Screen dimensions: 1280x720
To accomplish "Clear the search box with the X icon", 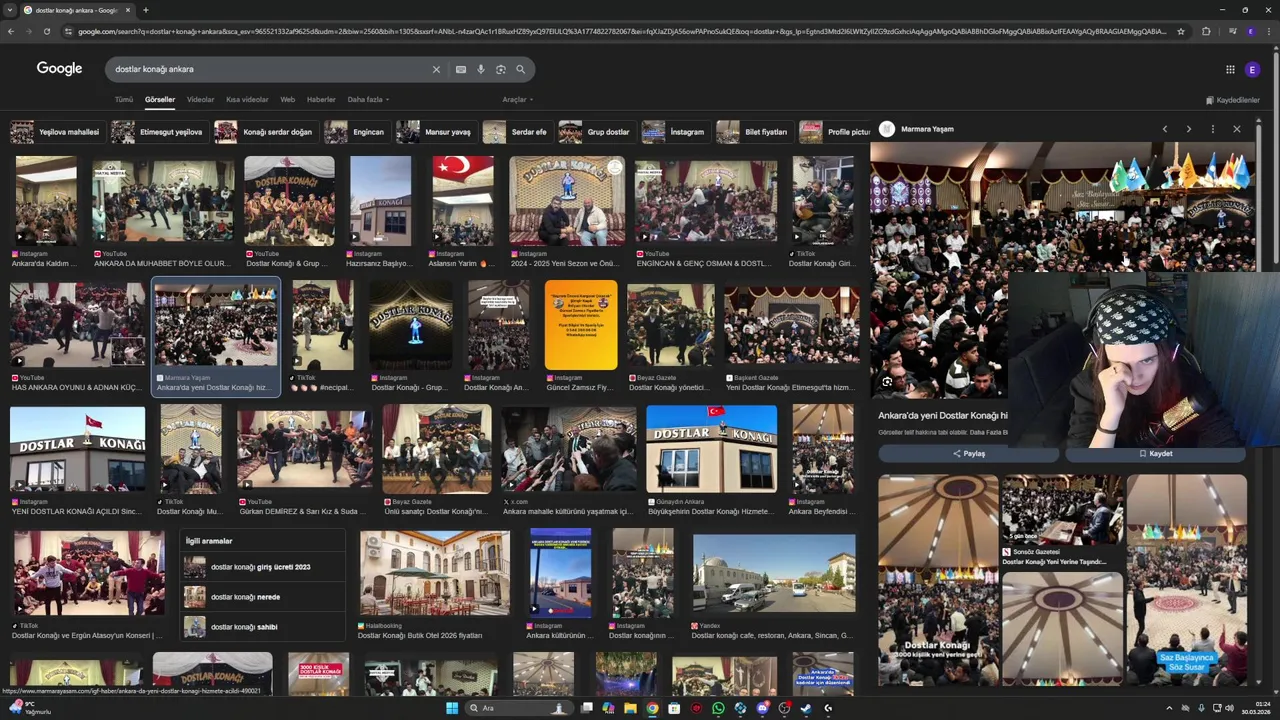I will click(x=436, y=69).
